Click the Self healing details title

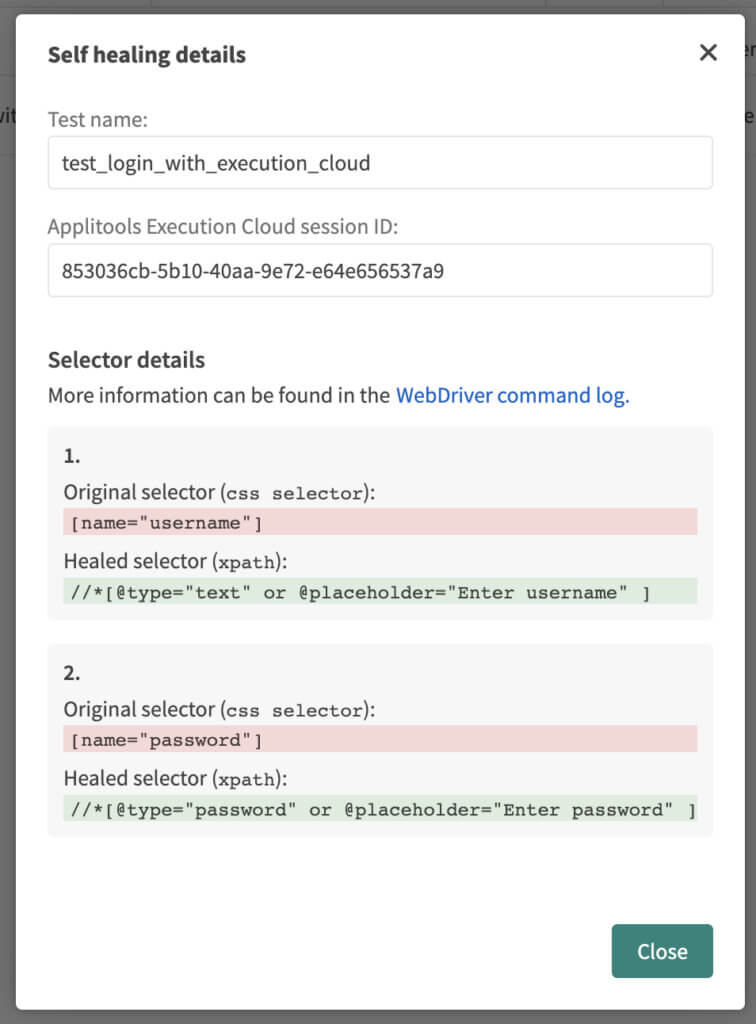pyautogui.click(x=147, y=55)
